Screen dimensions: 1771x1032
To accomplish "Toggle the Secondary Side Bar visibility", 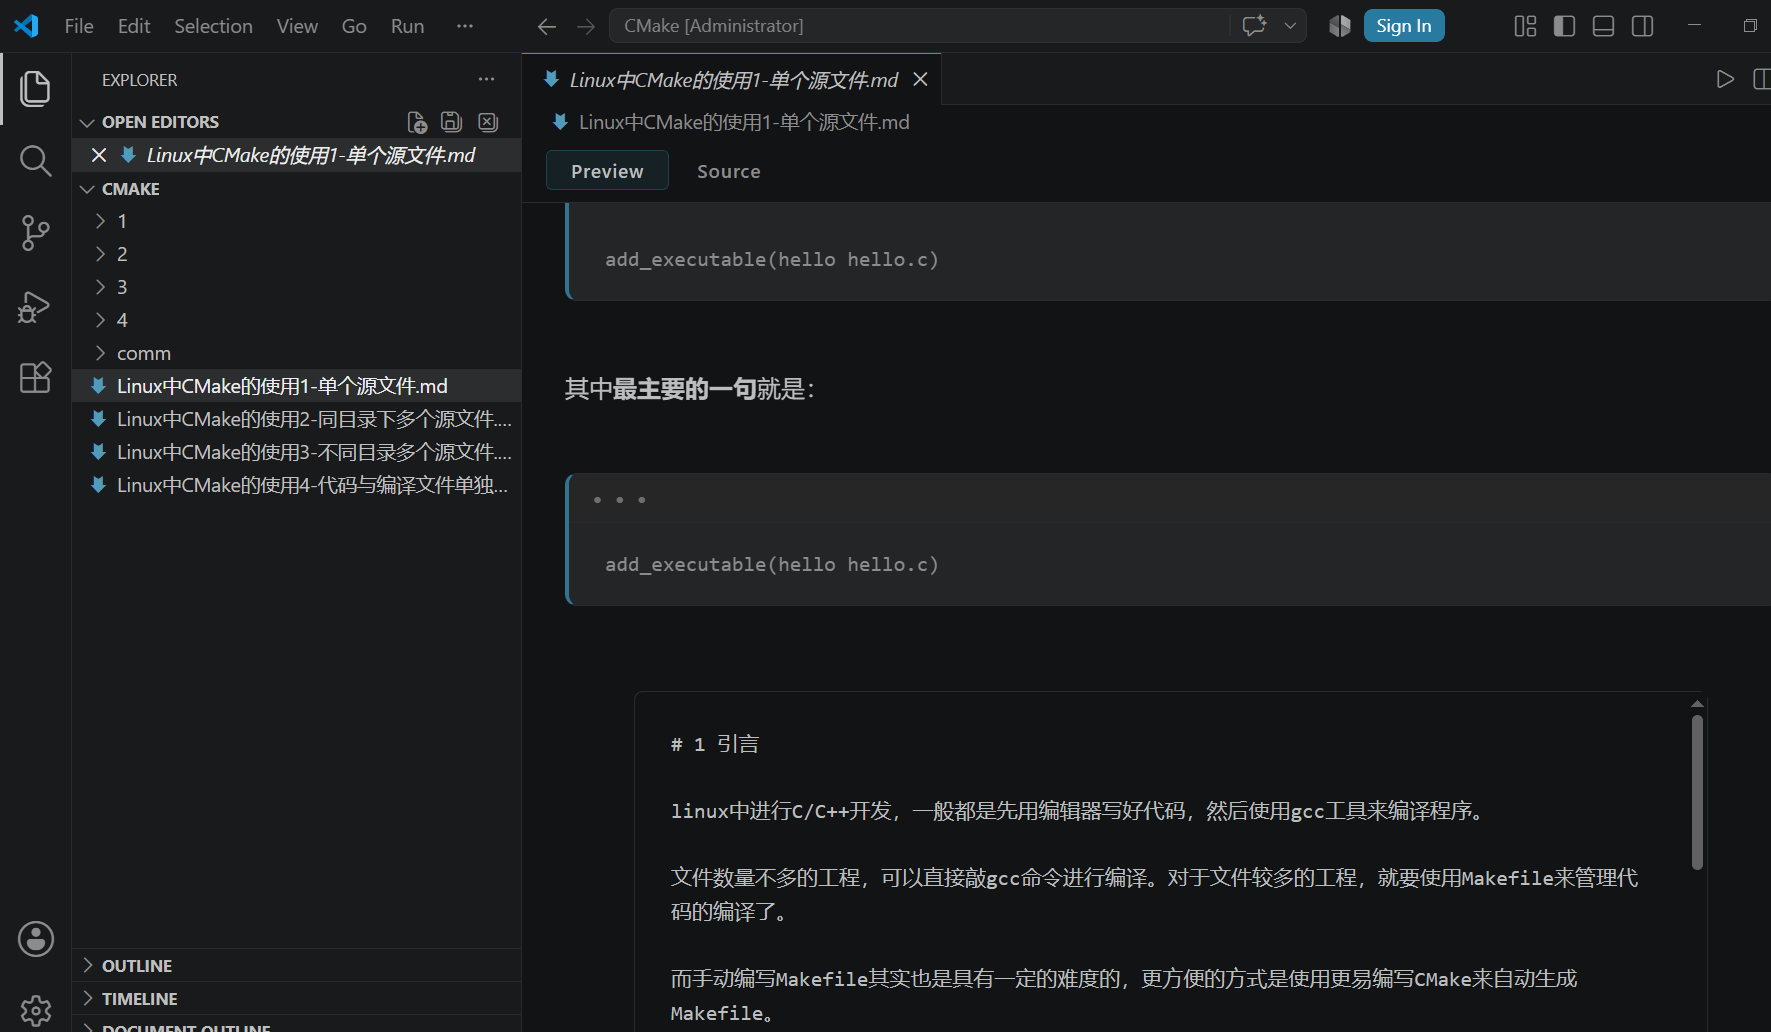I will click(1642, 26).
